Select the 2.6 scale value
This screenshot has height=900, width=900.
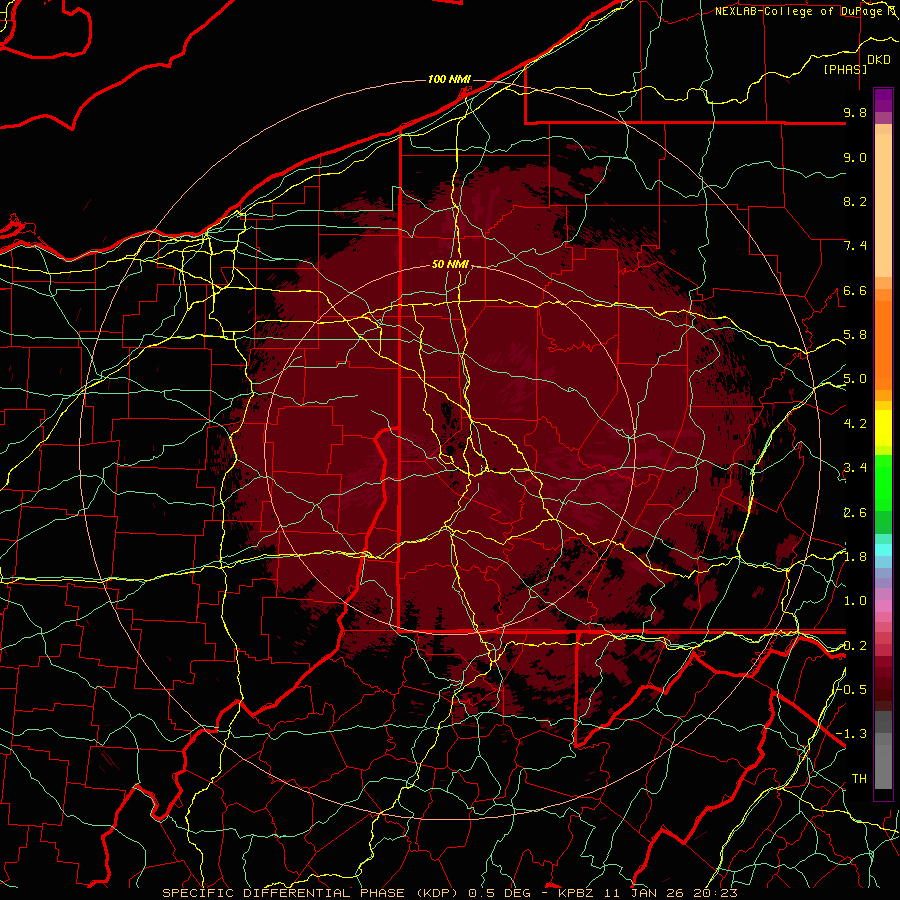855,513
